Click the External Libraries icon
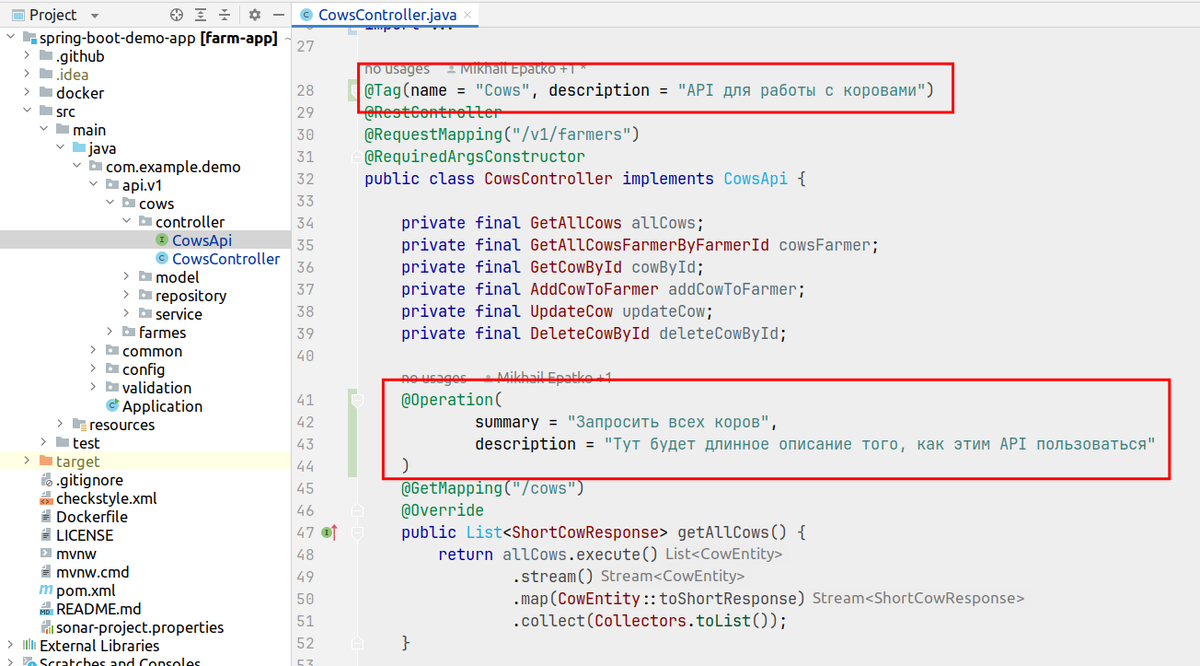Image resolution: width=1200 pixels, height=666 pixels. tap(30, 646)
